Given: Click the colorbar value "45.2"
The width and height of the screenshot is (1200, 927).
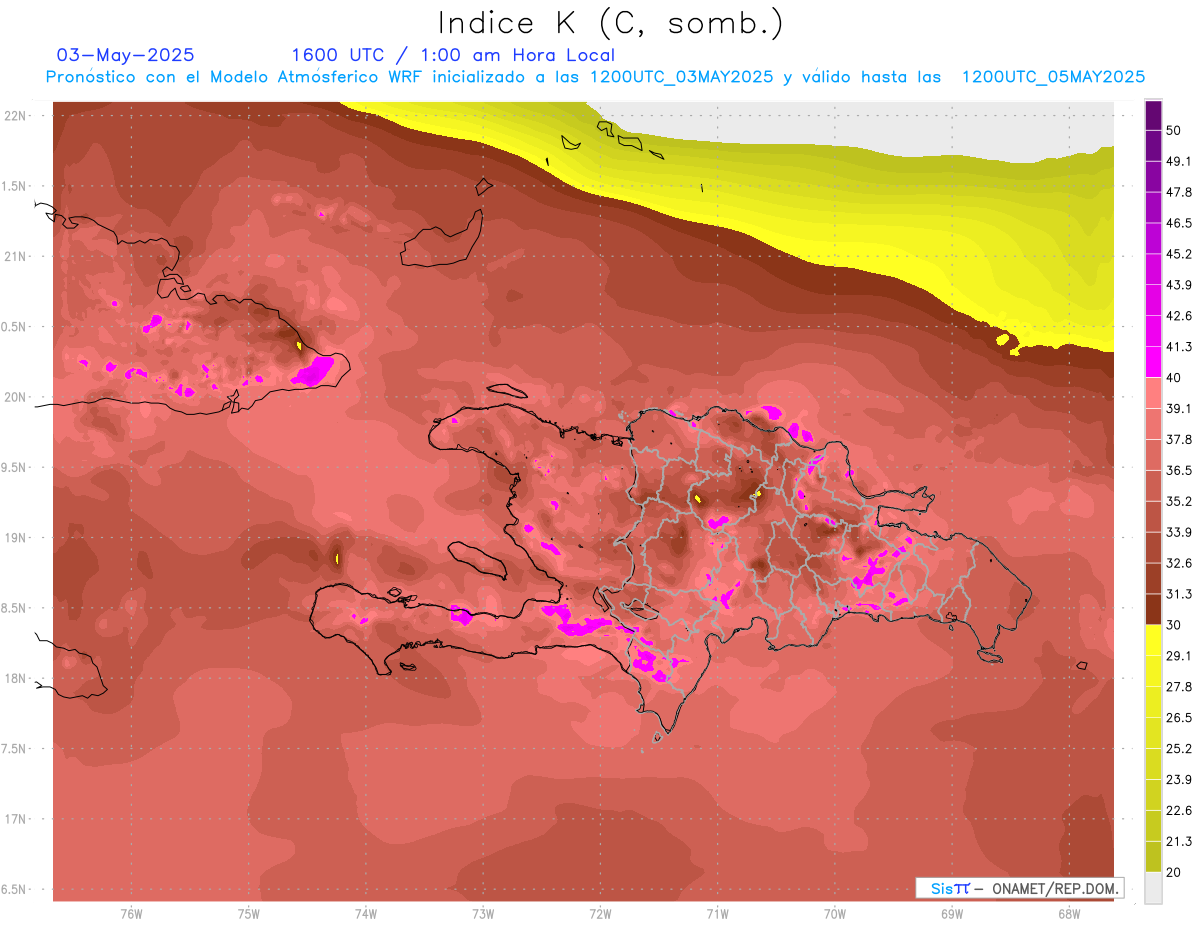Looking at the screenshot, I should click(1180, 254).
